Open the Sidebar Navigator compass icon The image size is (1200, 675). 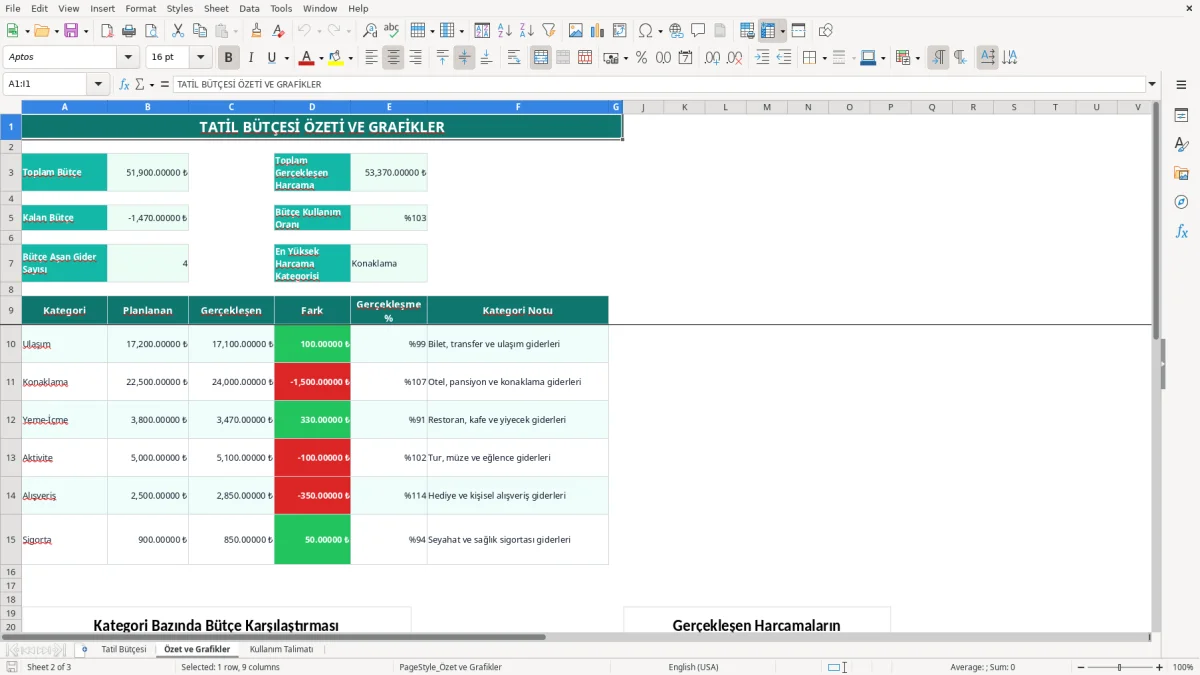(1181, 202)
